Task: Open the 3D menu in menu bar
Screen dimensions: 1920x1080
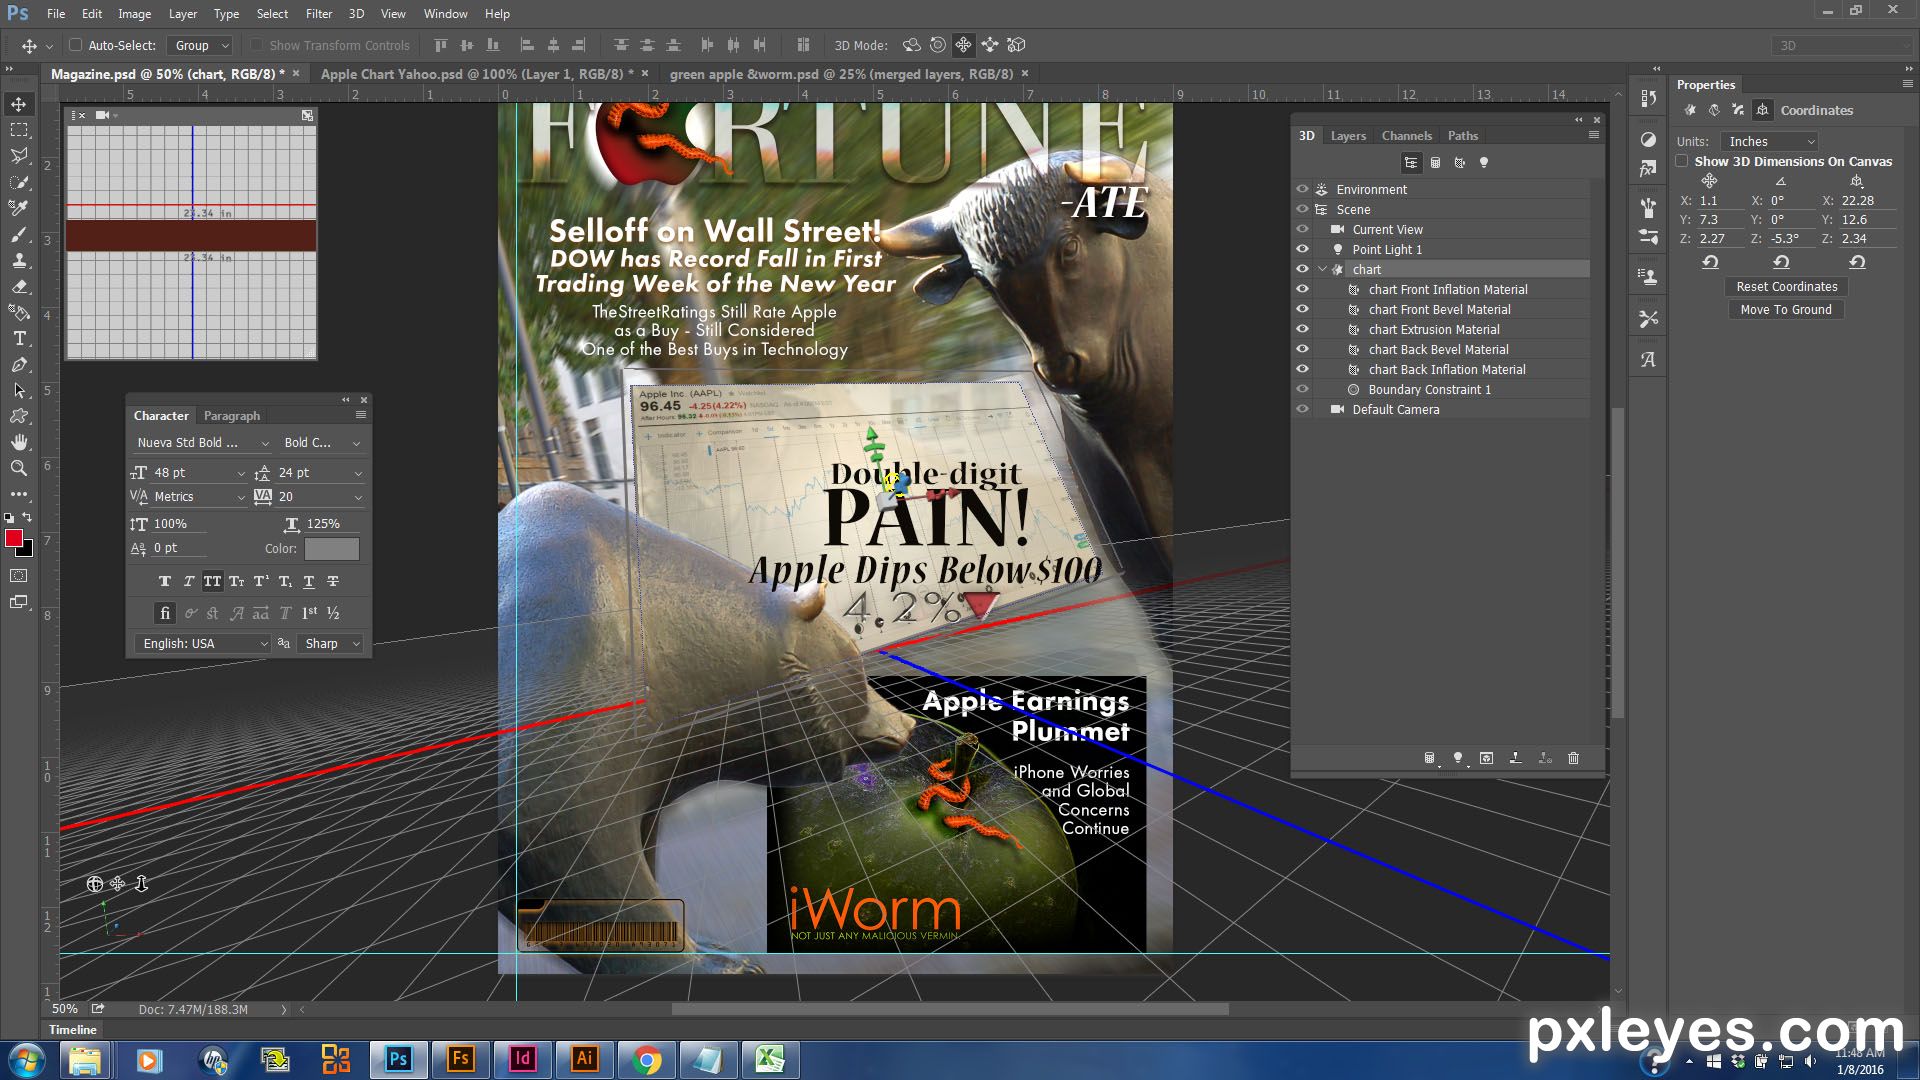Action: click(x=356, y=14)
